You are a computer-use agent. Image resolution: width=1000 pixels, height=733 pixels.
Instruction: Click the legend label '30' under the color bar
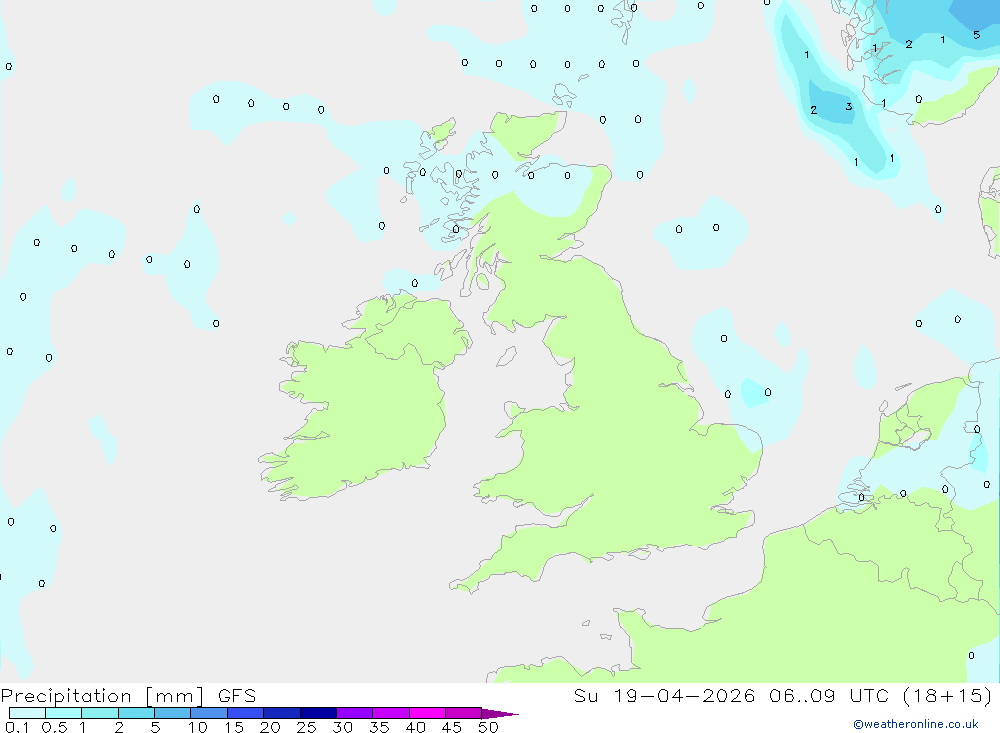(x=342, y=727)
